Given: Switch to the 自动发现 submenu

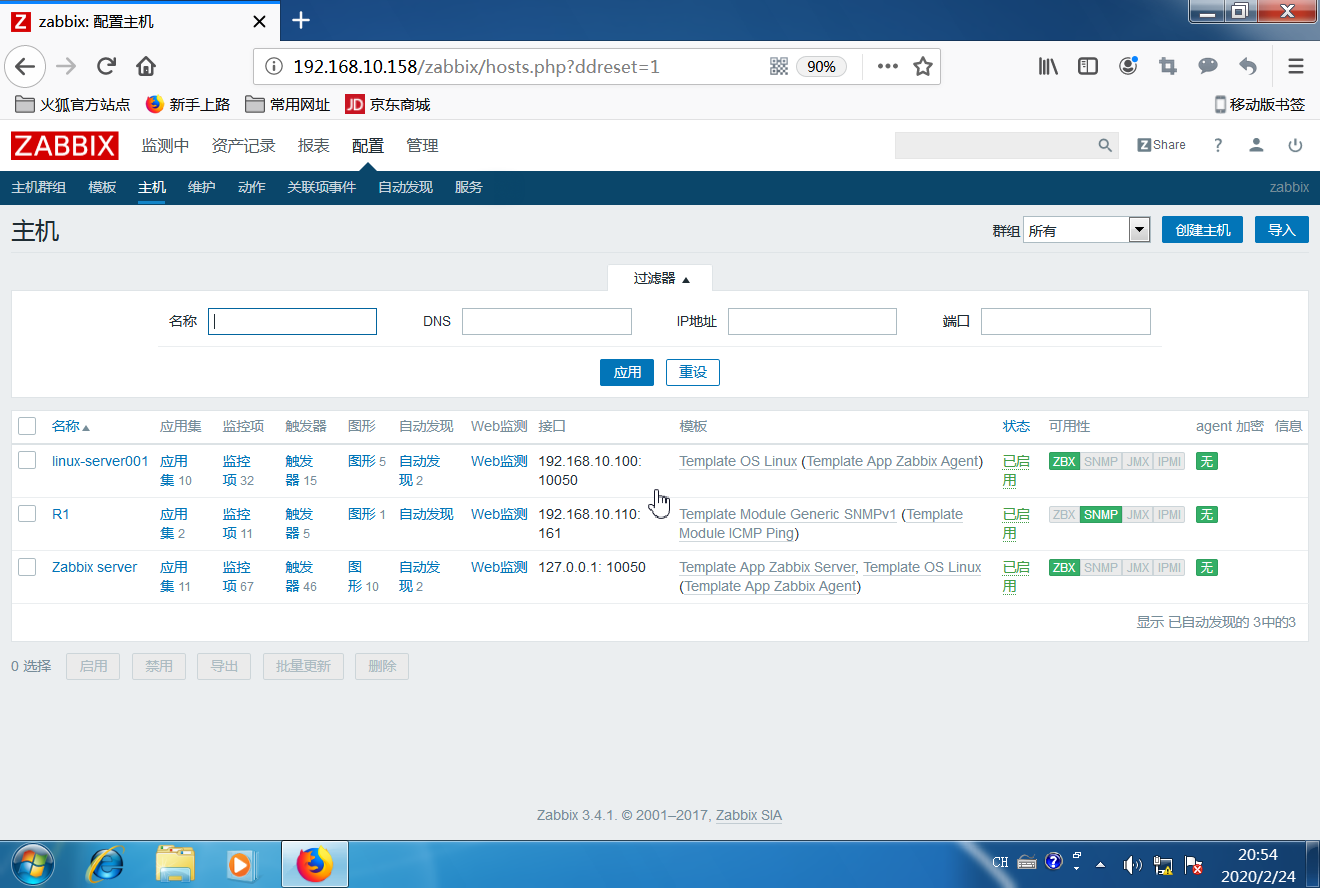Looking at the screenshot, I should point(405,188).
